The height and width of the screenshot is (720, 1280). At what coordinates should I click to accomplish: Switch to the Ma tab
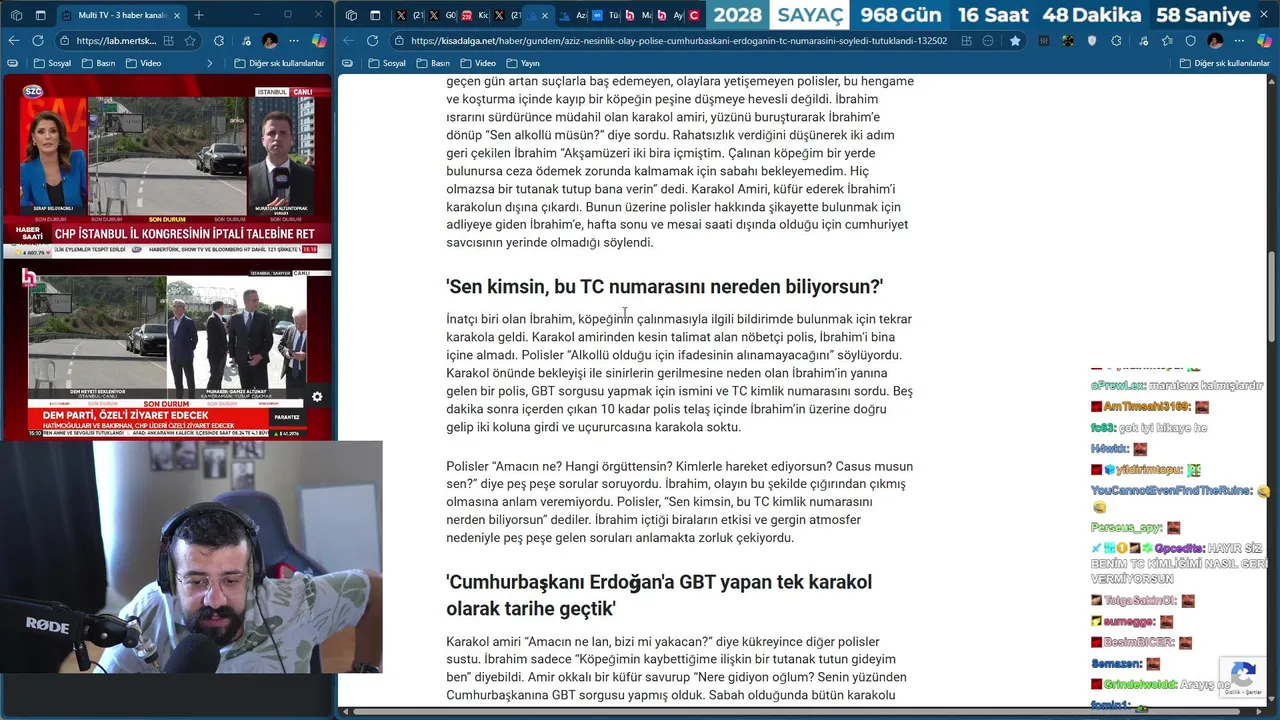pyautogui.click(x=638, y=15)
